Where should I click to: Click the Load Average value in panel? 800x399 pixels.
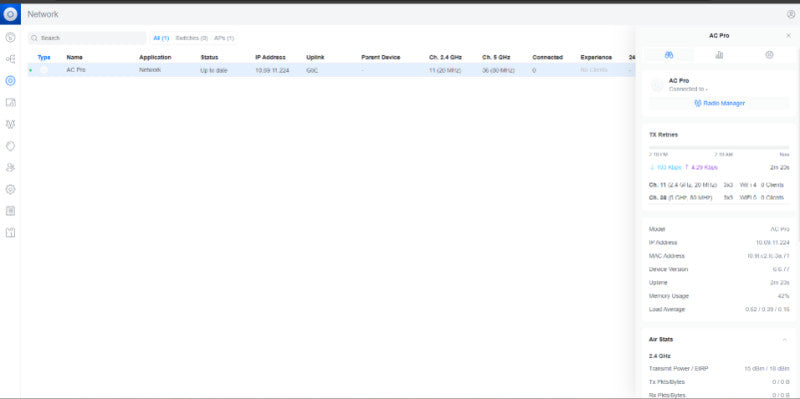[x=767, y=309]
